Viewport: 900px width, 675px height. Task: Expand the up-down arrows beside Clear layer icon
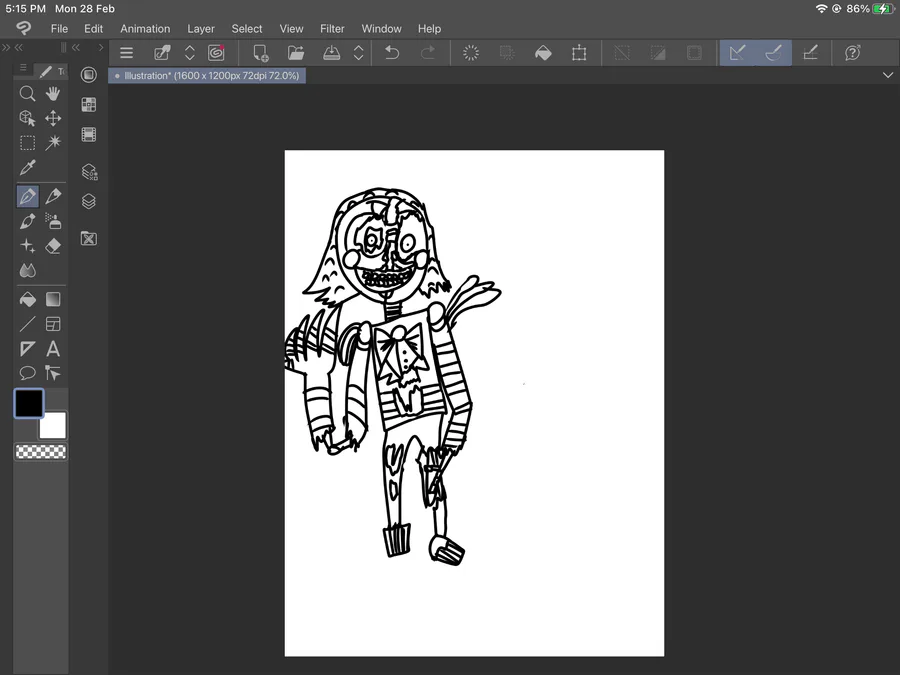coord(189,53)
